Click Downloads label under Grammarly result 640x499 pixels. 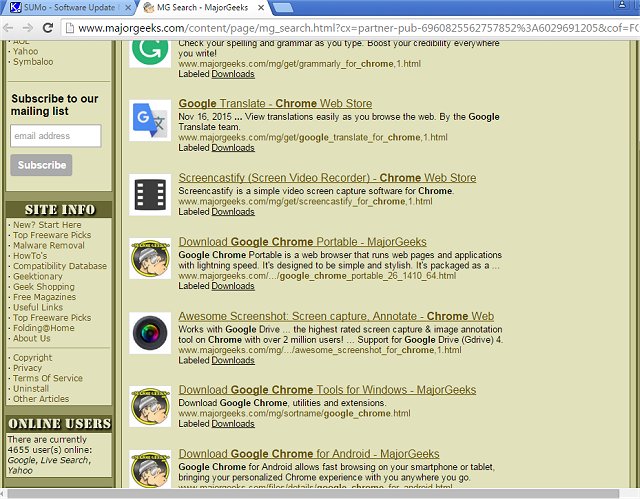tap(233, 74)
